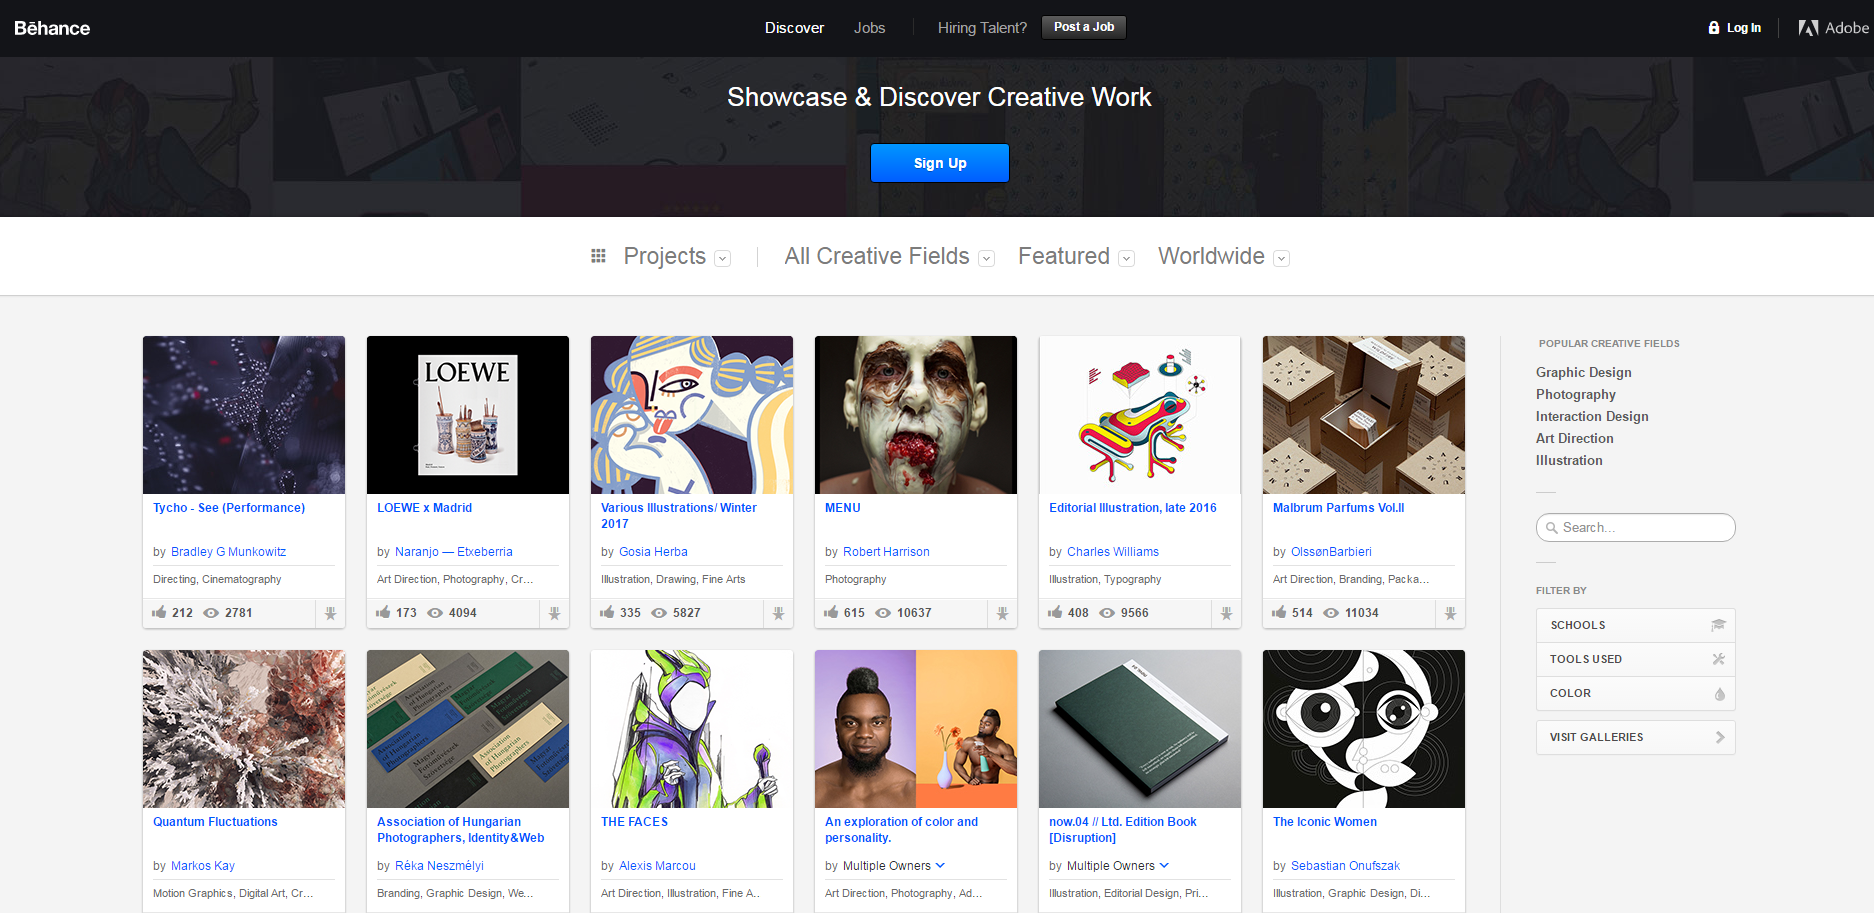Open the Malbrum Parfums packaging thumbnail
The image size is (1874, 913).
[1364, 415]
